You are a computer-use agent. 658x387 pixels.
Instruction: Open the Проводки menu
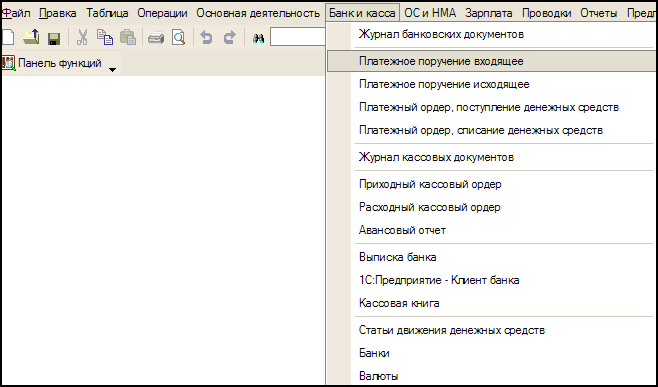tap(546, 13)
